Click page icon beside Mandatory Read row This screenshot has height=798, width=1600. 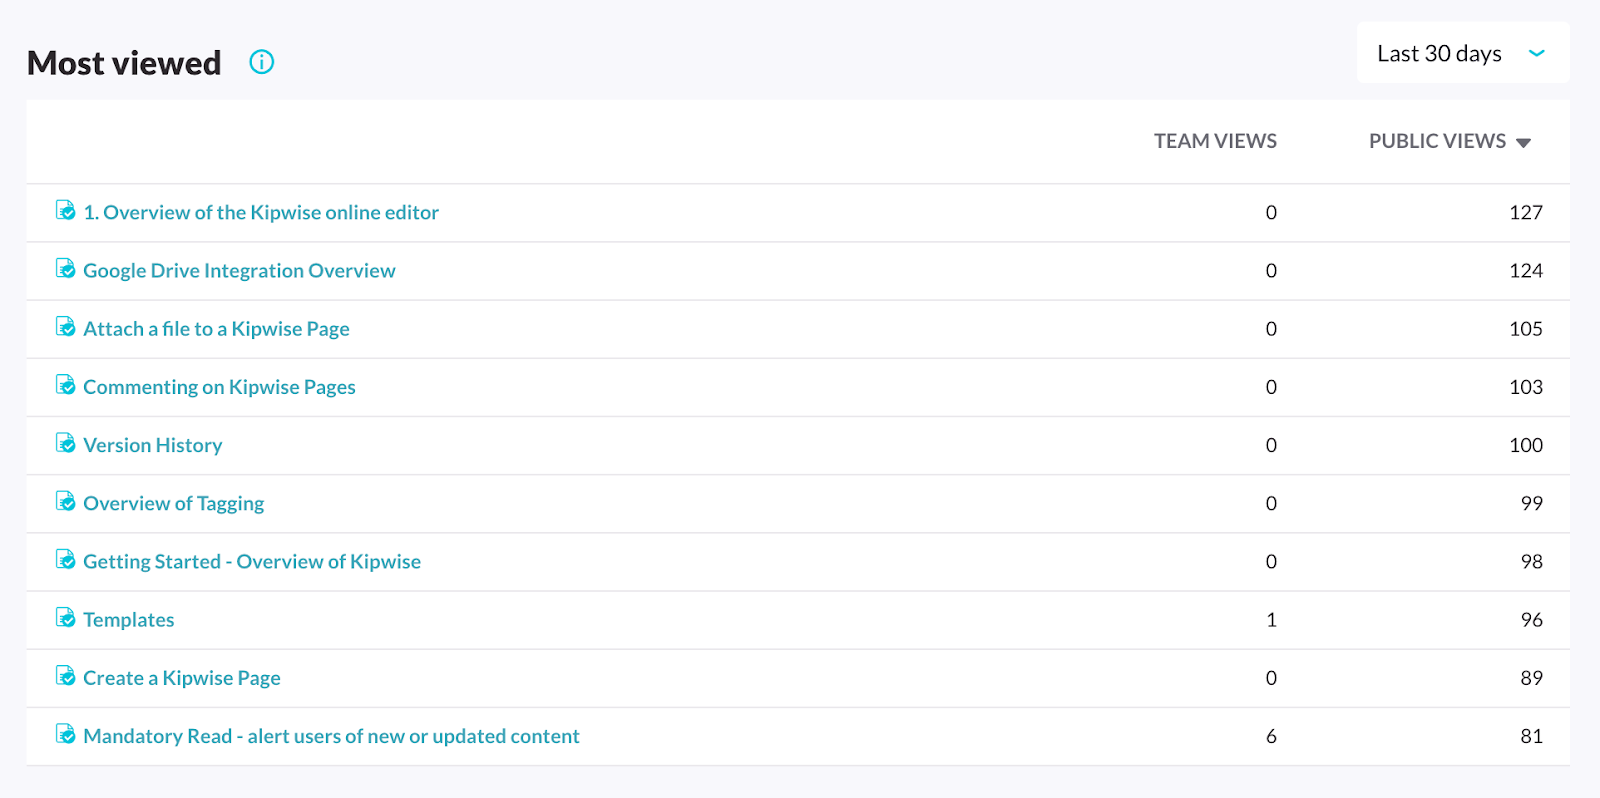[x=65, y=734]
